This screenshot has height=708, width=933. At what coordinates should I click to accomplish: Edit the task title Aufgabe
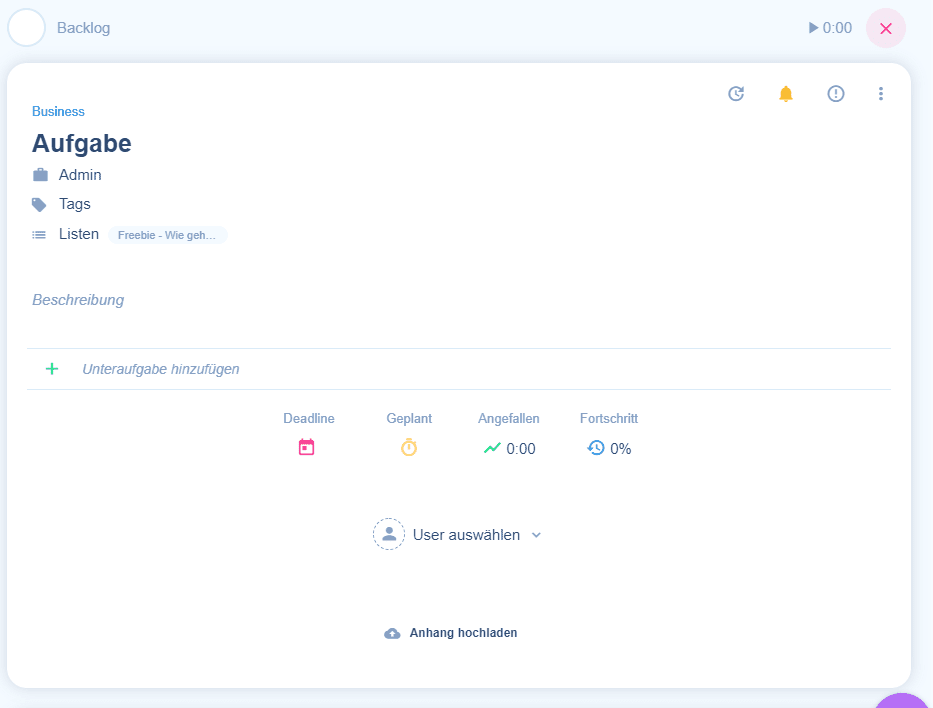pyautogui.click(x=82, y=143)
